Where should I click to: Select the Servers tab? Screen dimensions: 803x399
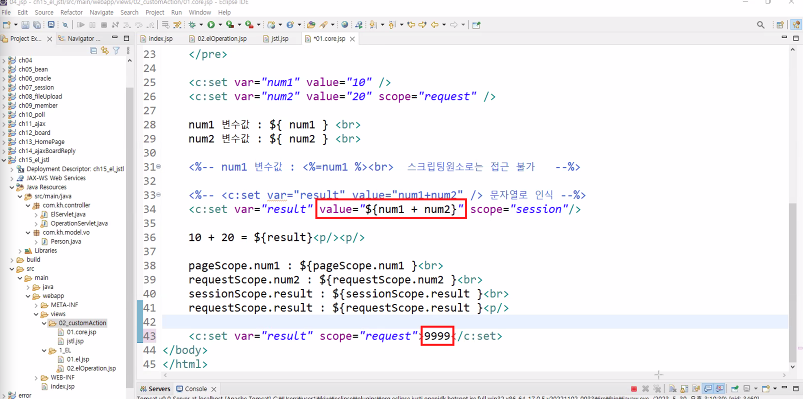tap(155, 389)
